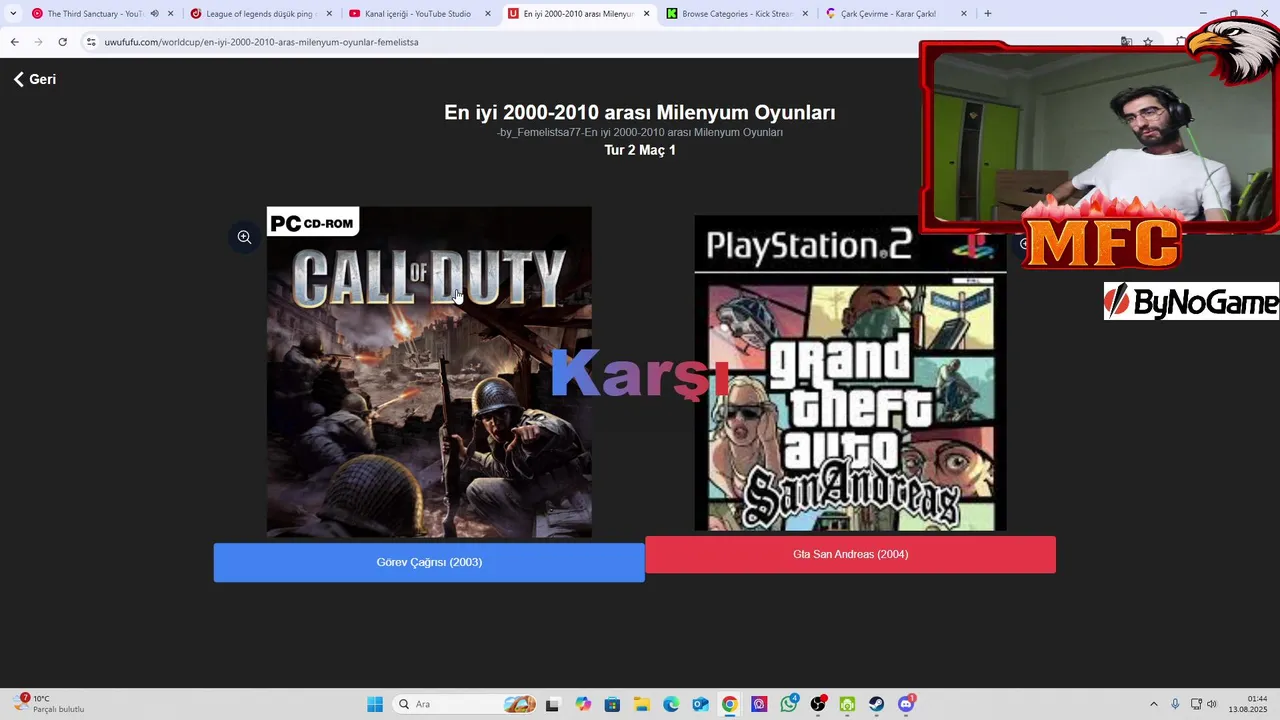Launch Copilot from taskbar

pyautogui.click(x=583, y=704)
